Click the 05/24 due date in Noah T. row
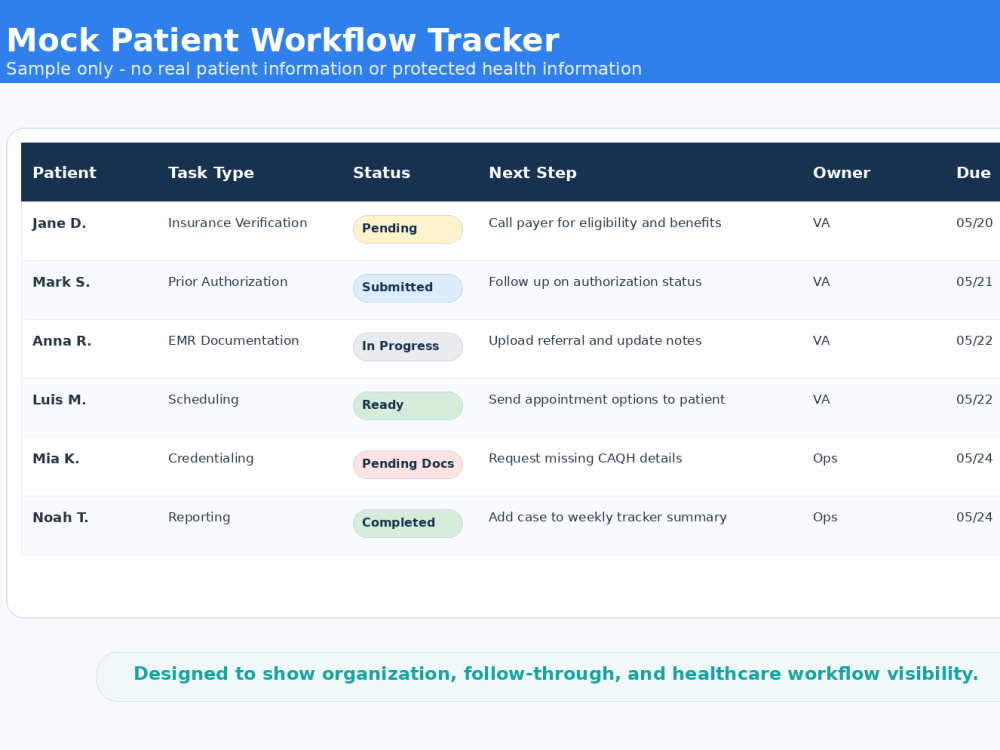 tap(974, 517)
